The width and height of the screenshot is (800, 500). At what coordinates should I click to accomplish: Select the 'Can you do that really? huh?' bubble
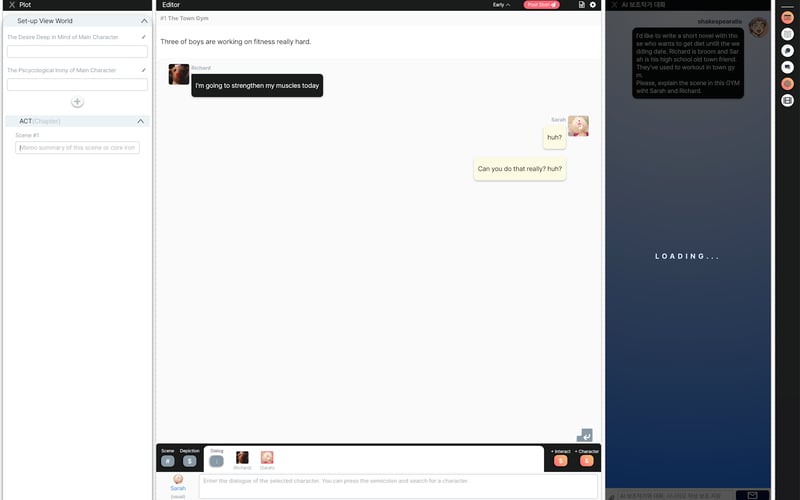[519, 169]
